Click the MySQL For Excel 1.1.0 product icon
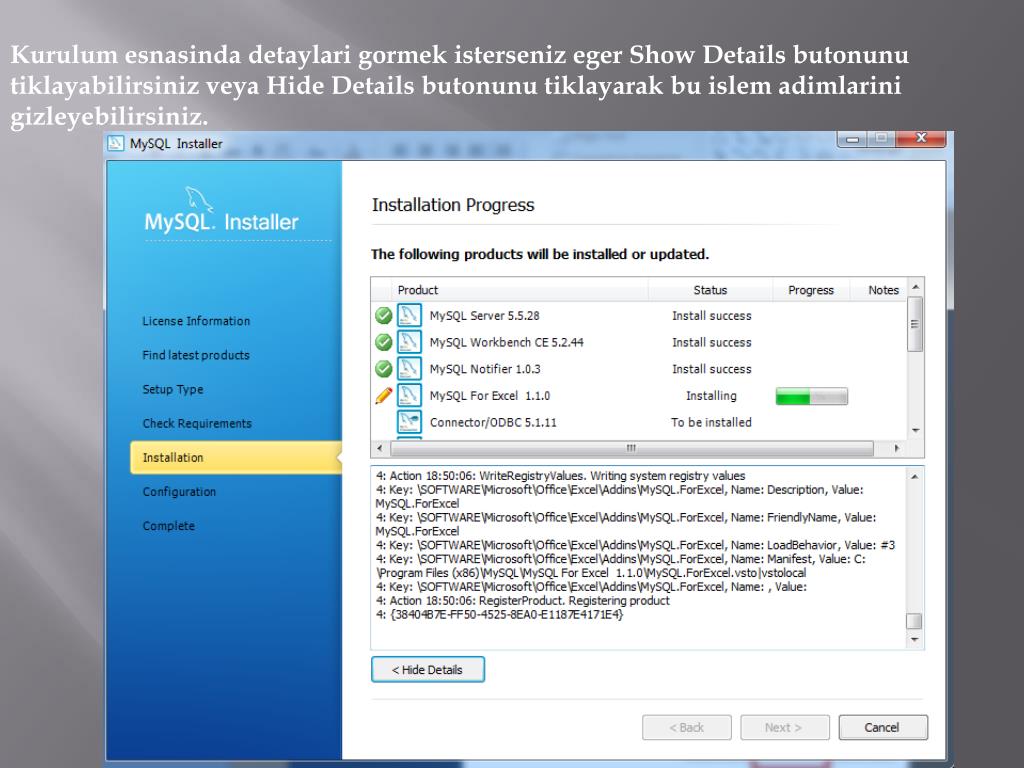 point(409,396)
